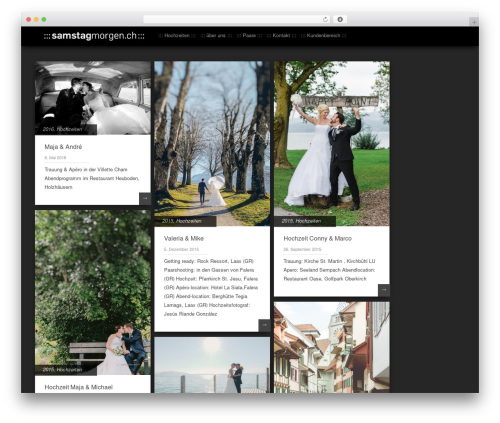Click the yellow minimize window button

click(36, 19)
